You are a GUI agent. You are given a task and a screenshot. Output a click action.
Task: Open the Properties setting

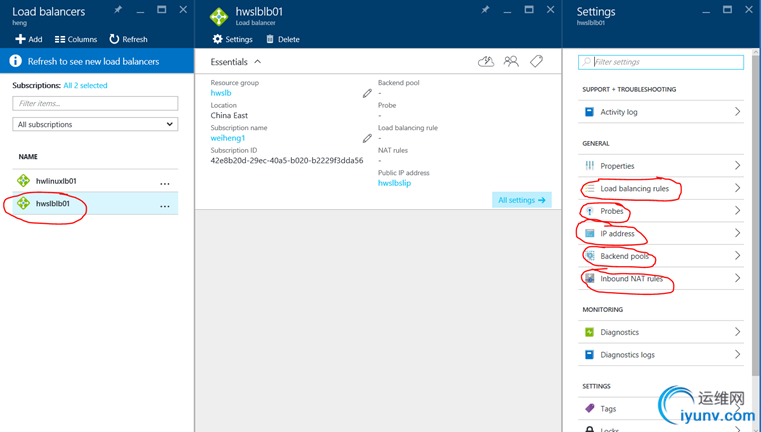click(661, 166)
